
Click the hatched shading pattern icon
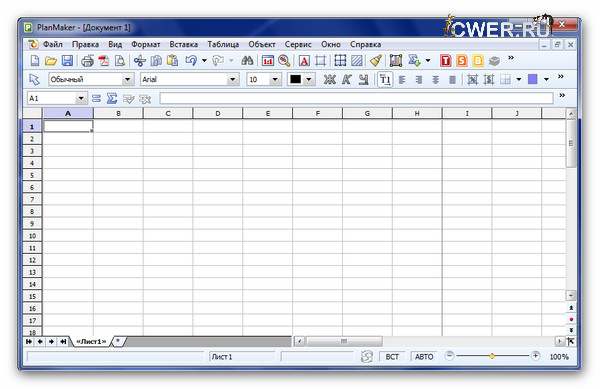(357, 60)
